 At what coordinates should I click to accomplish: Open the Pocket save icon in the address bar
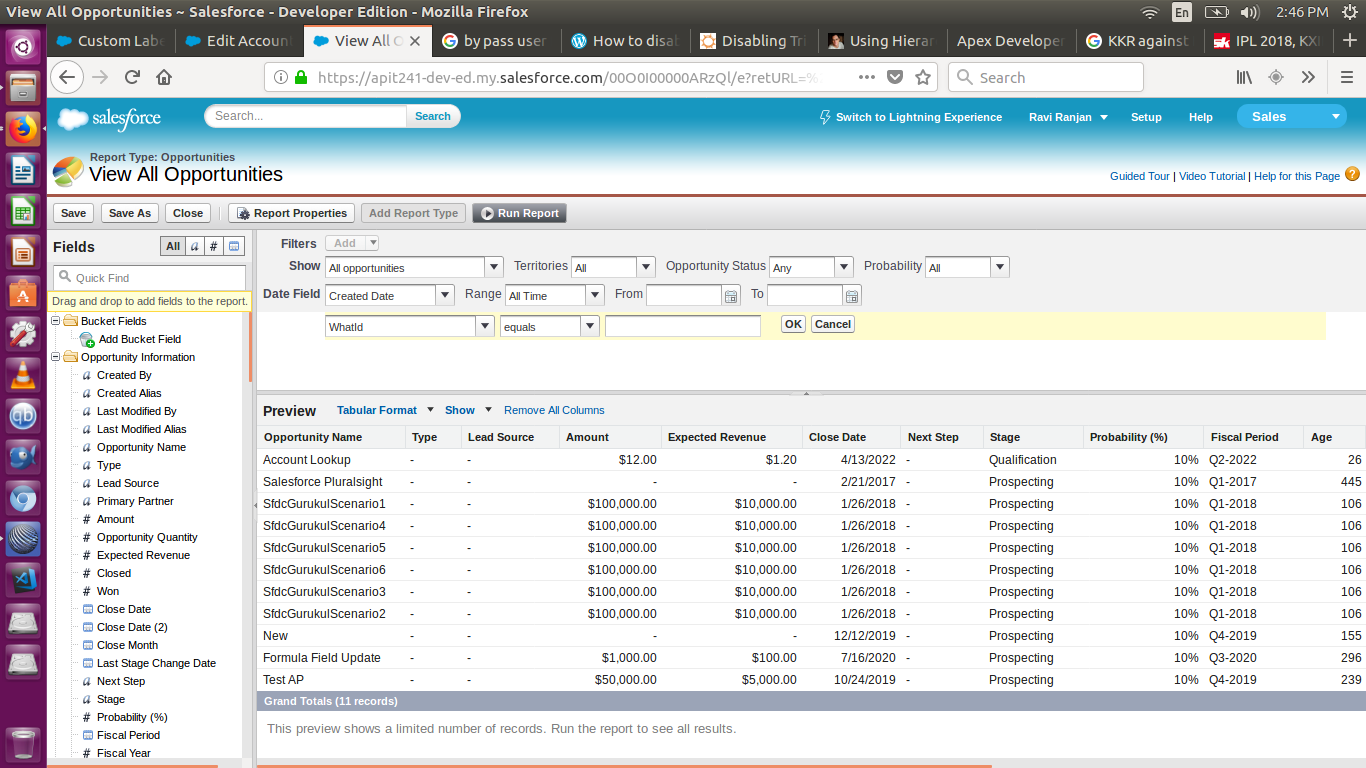click(895, 77)
